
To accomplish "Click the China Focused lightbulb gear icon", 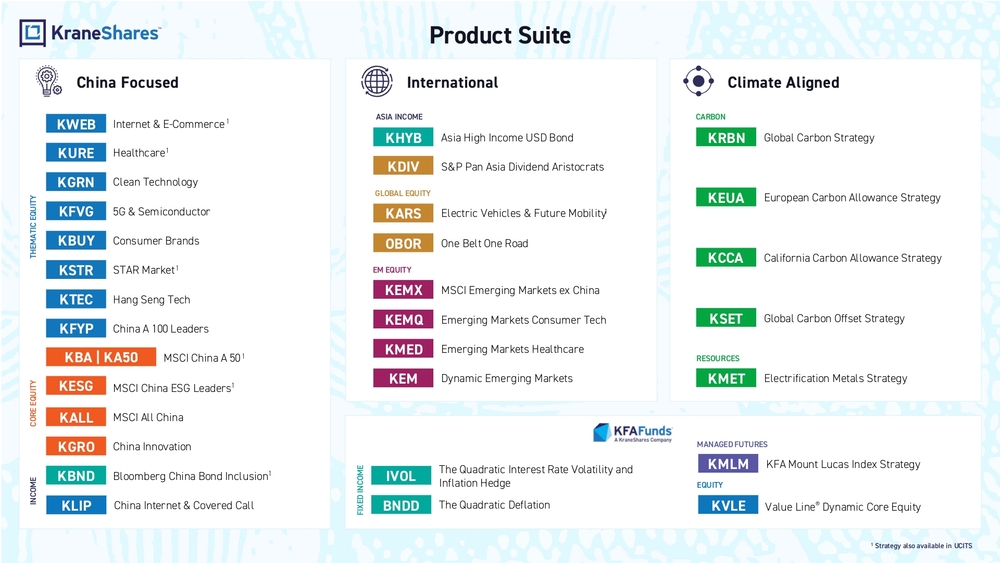I will pyautogui.click(x=48, y=81).
